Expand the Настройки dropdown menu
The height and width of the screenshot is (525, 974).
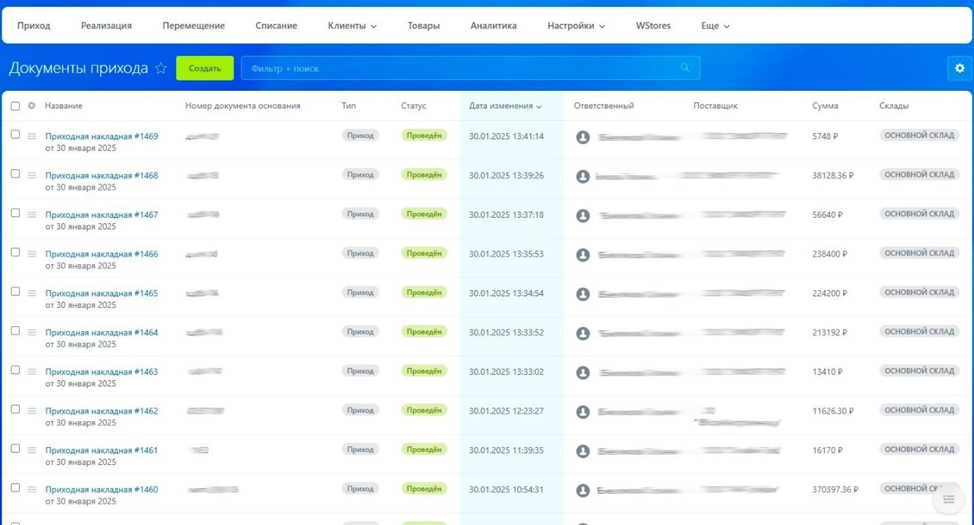(576, 26)
